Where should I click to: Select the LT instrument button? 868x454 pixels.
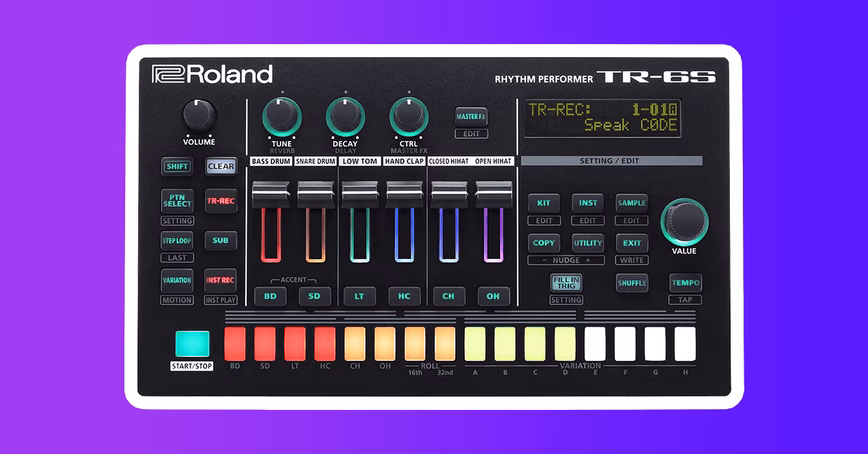[x=359, y=296]
